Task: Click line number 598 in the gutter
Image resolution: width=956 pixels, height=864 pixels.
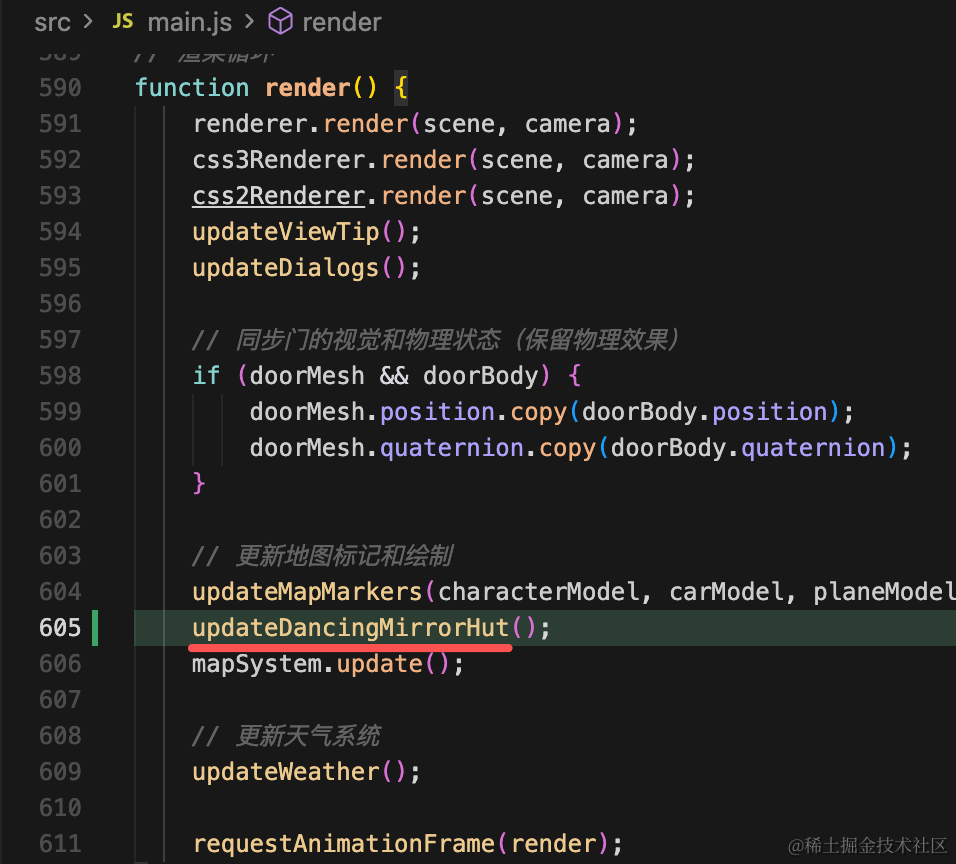Action: coord(60,376)
